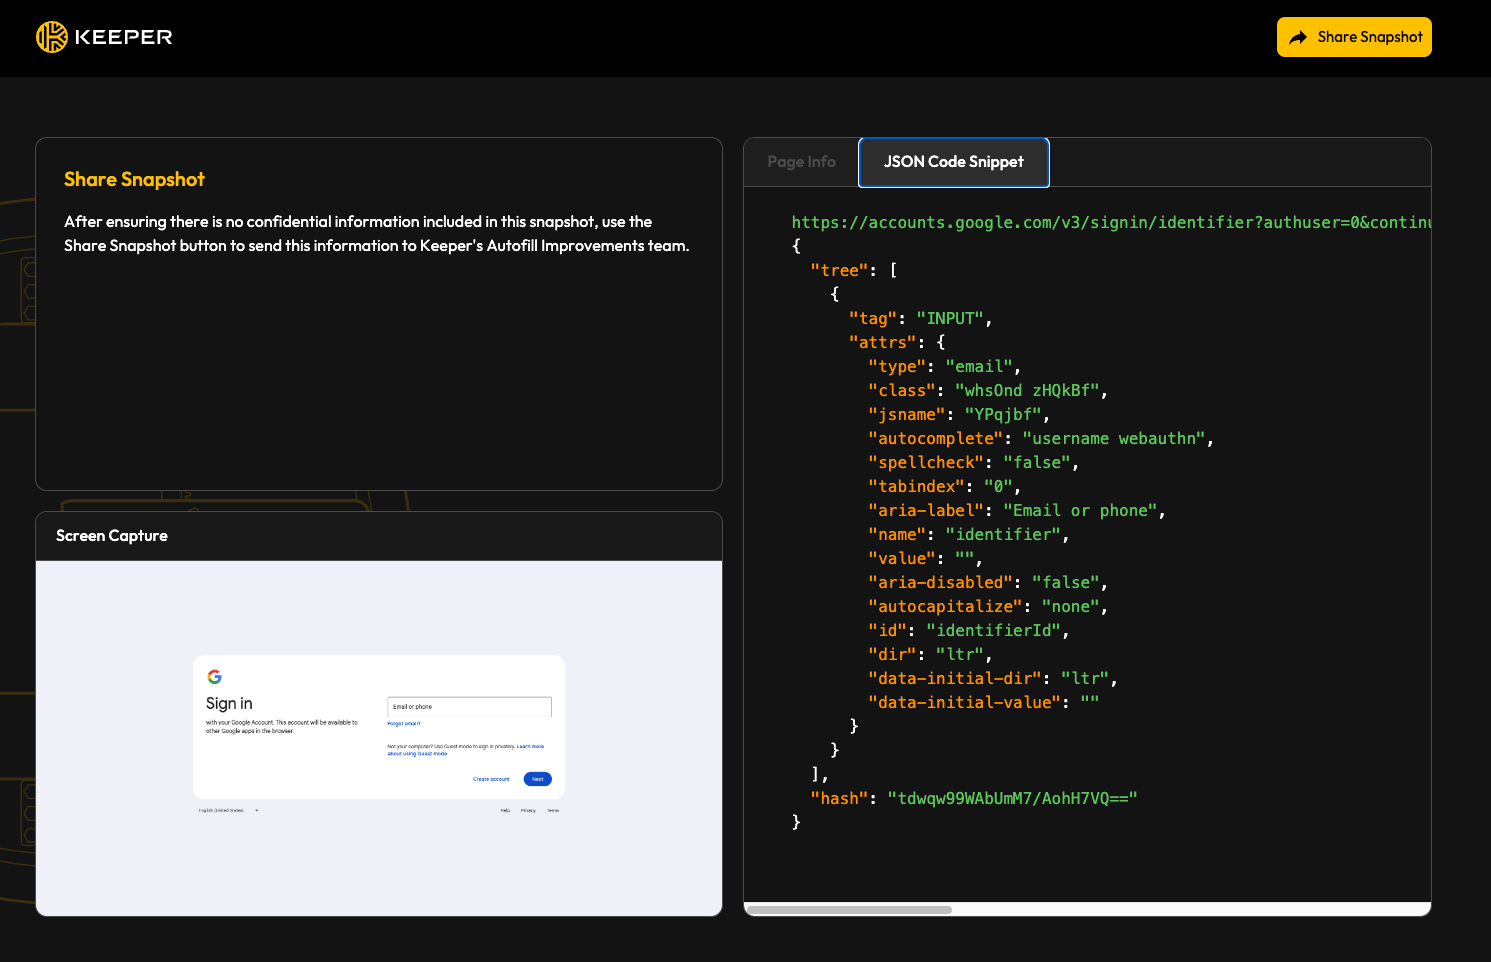1491x962 pixels.
Task: Switch to the Page Info tab
Action: point(801,162)
